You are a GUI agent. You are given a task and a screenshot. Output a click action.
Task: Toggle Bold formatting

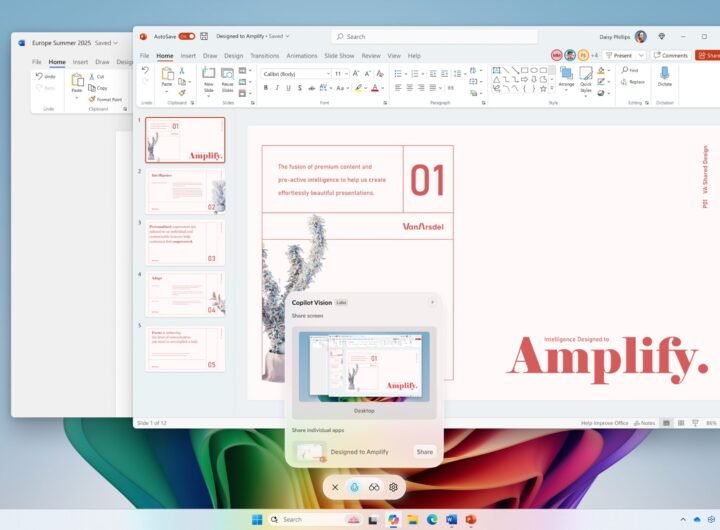click(x=266, y=88)
